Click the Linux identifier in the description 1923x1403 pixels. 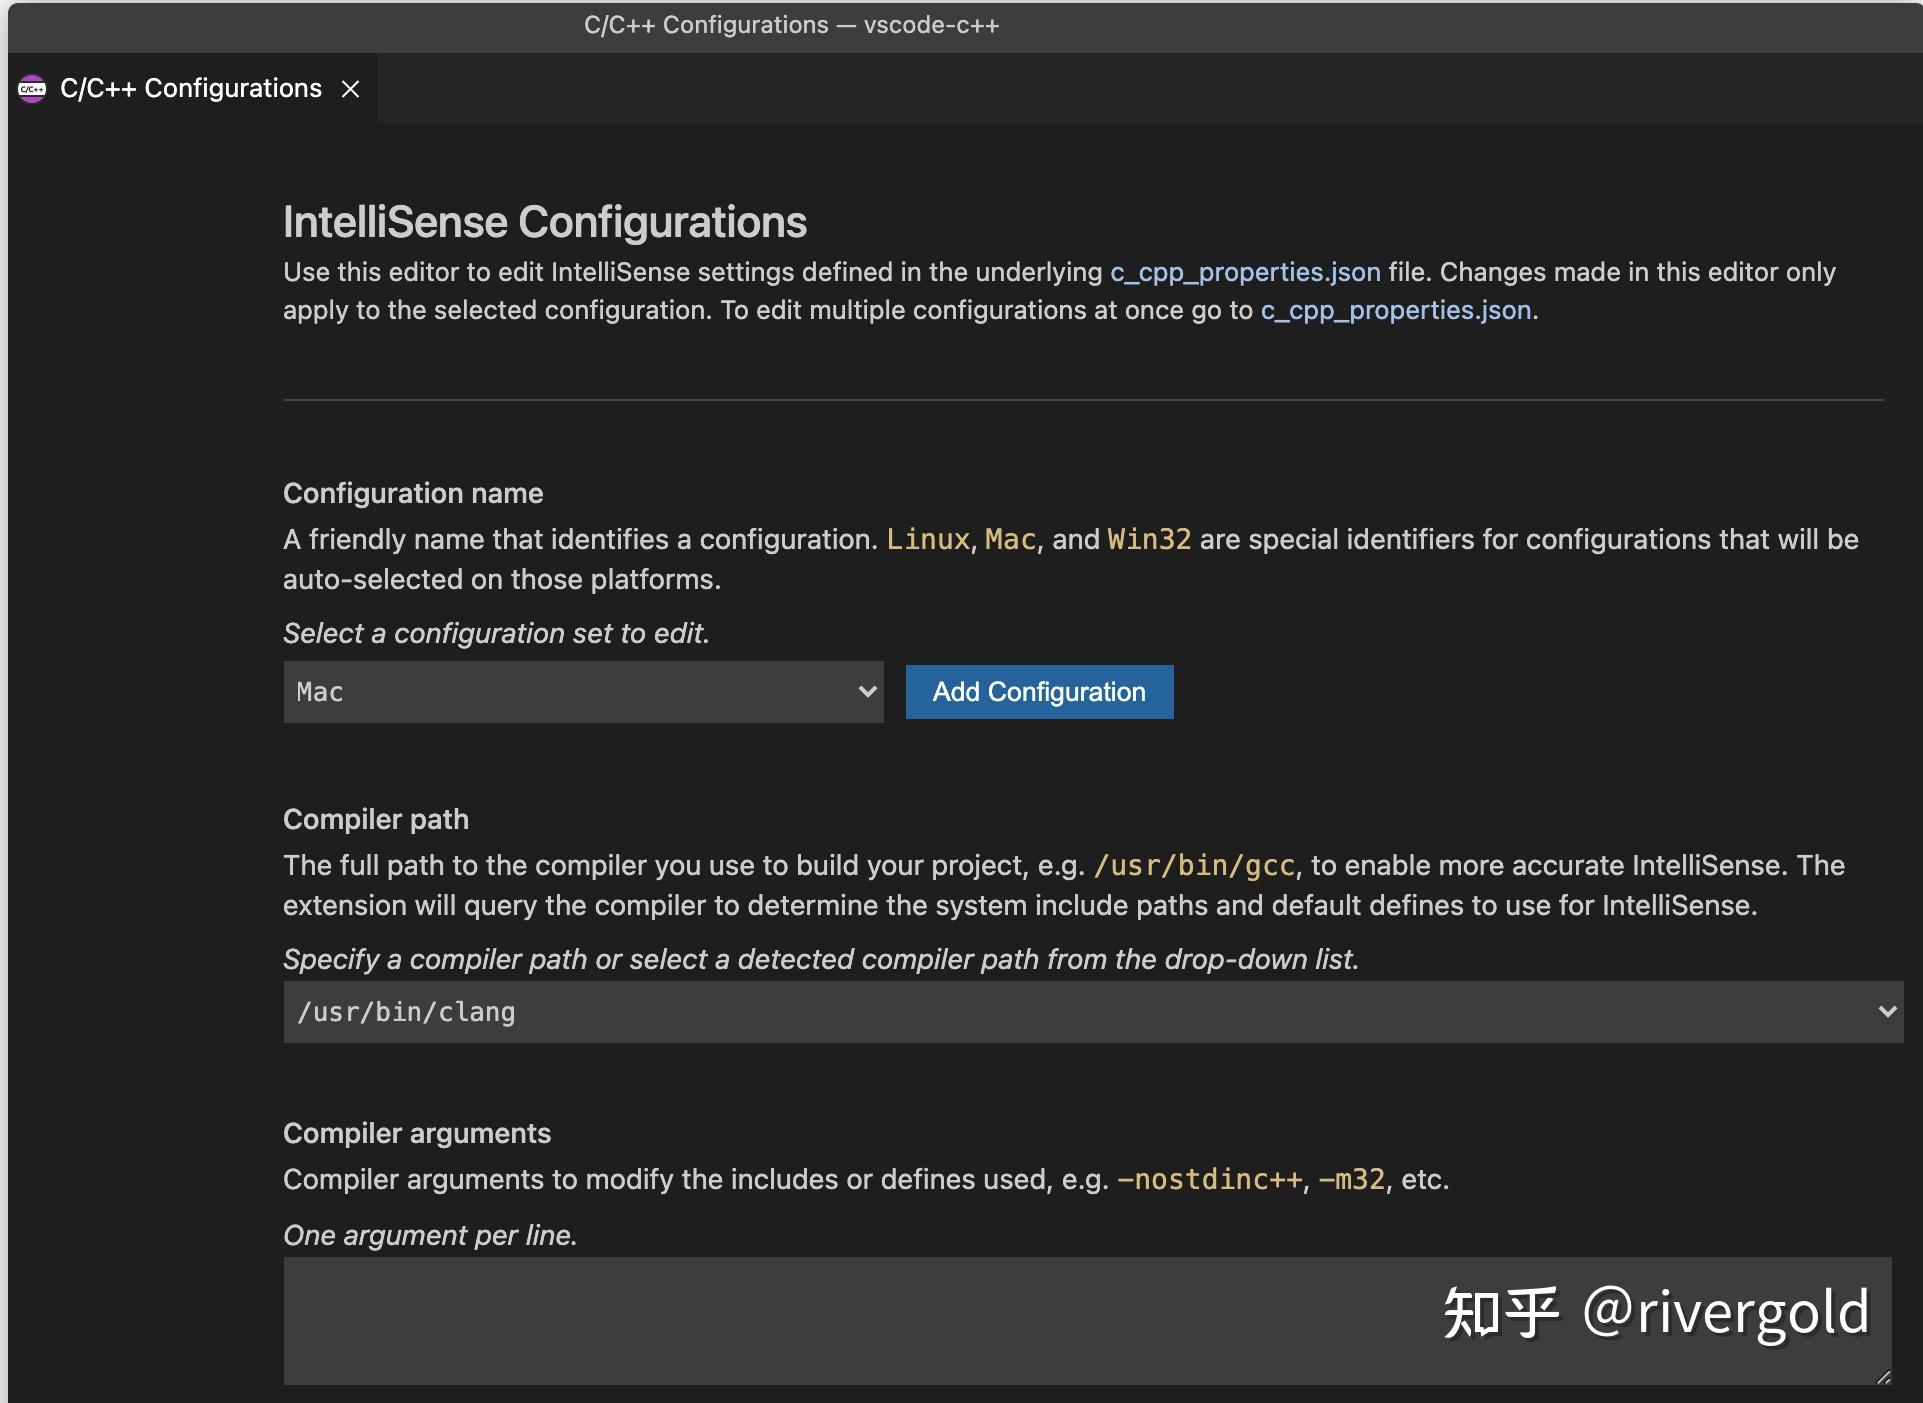(x=927, y=539)
